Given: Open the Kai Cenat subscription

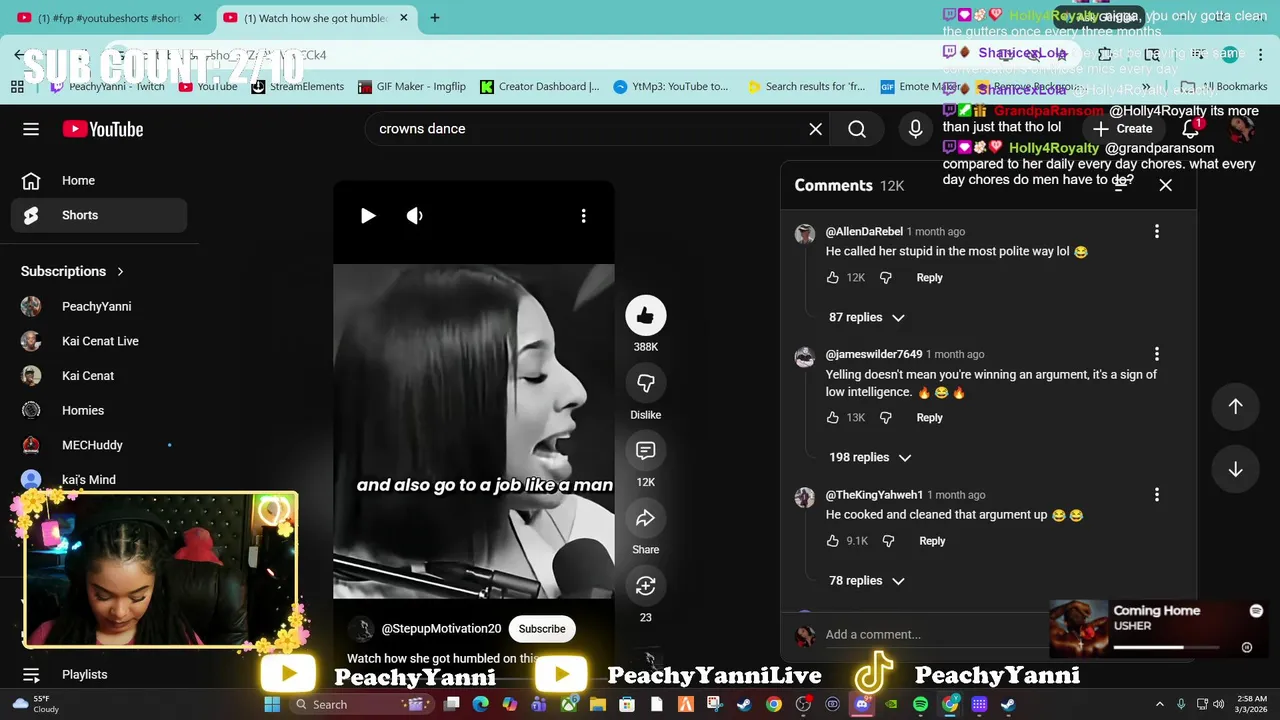Looking at the screenshot, I should [99, 376].
